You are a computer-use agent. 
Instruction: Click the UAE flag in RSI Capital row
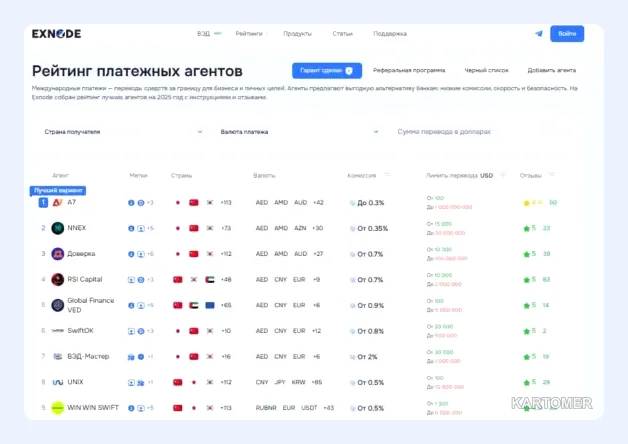[210, 279]
